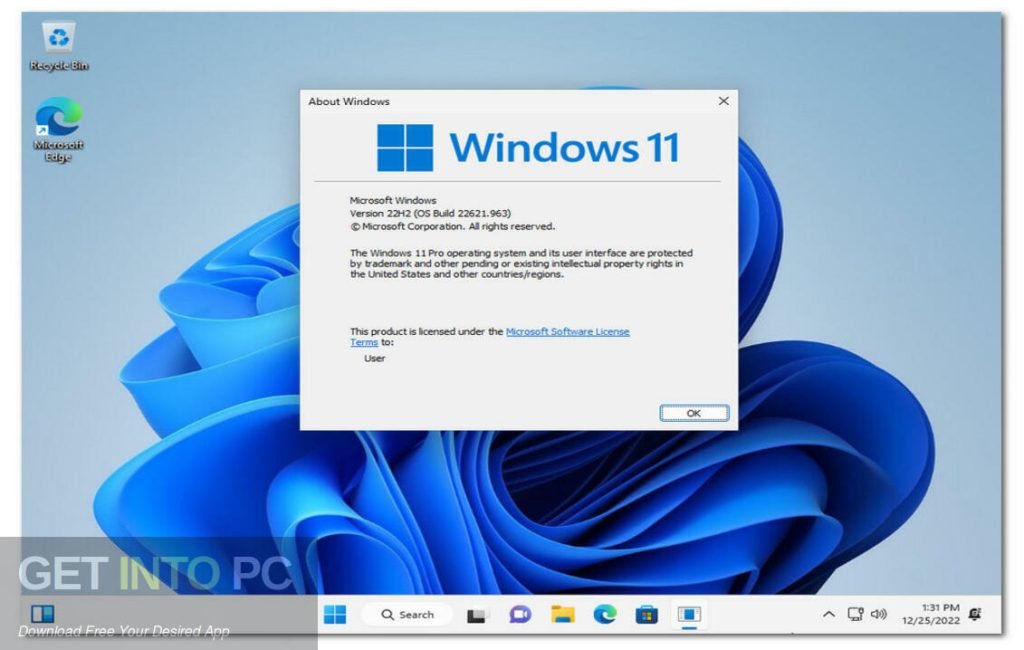Launch Microsoft Edge desktop shortcut
This screenshot has width=1024, height=650.
[58, 125]
